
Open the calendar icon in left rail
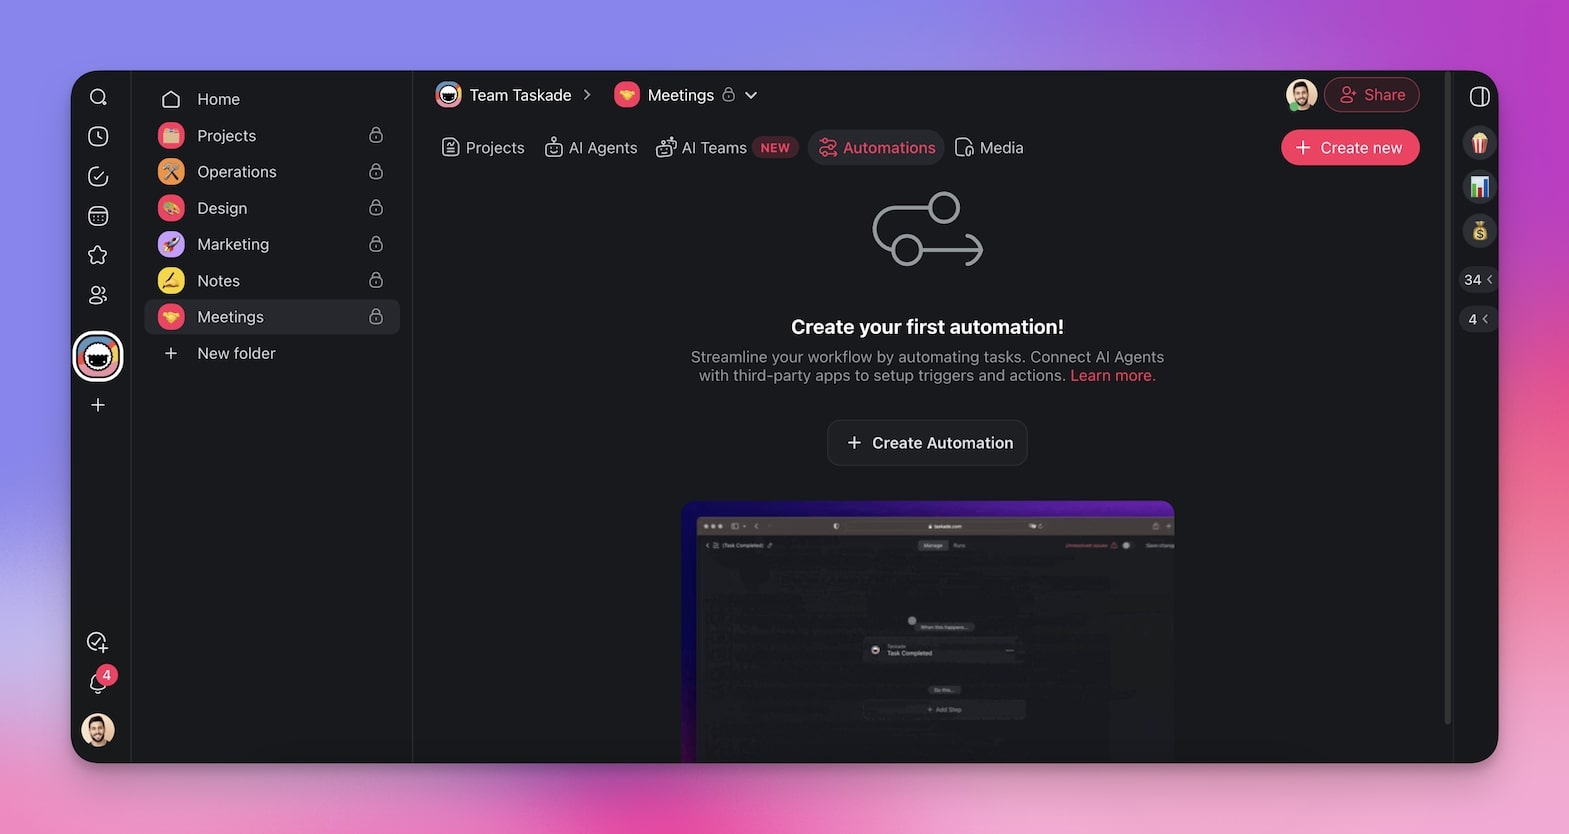pyautogui.click(x=98, y=216)
